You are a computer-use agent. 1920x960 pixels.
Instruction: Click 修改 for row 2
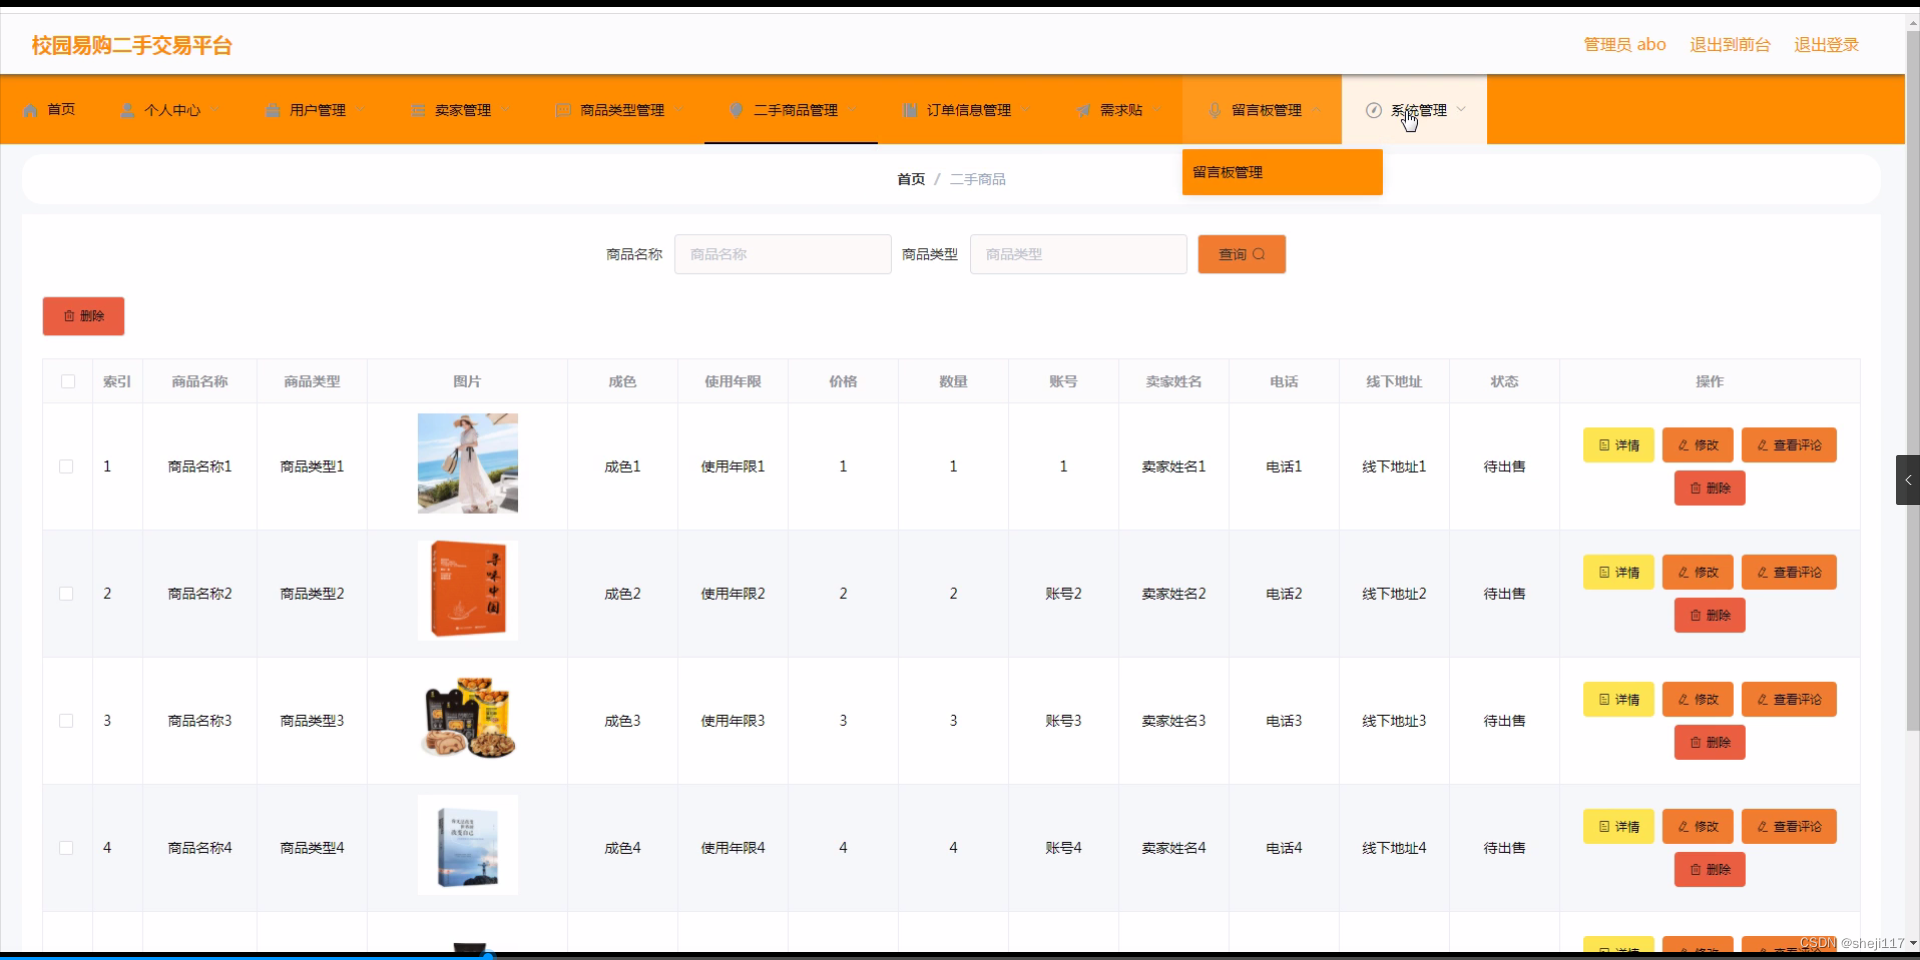coord(1697,572)
